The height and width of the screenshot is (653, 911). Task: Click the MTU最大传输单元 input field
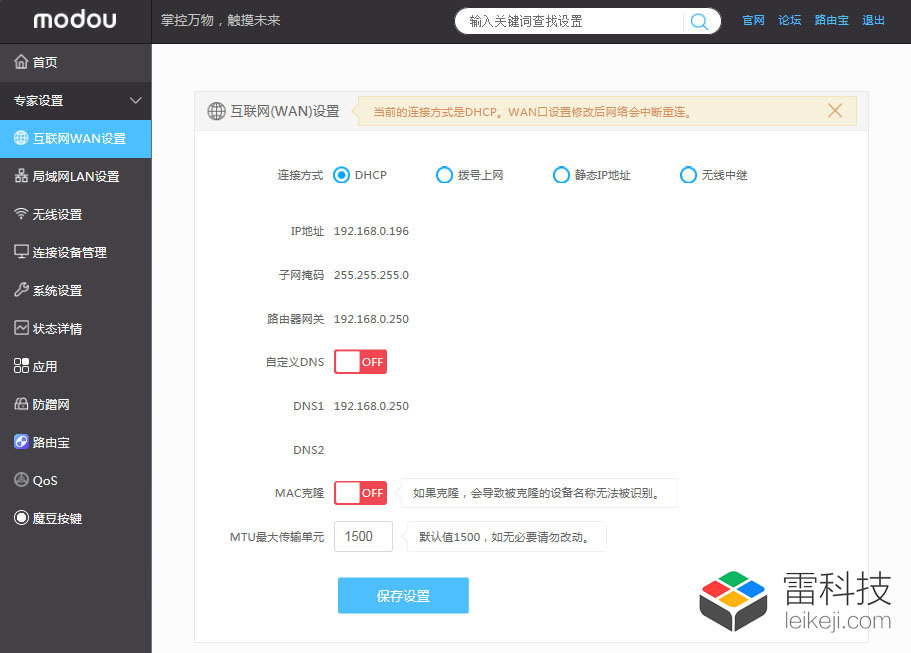(x=363, y=537)
